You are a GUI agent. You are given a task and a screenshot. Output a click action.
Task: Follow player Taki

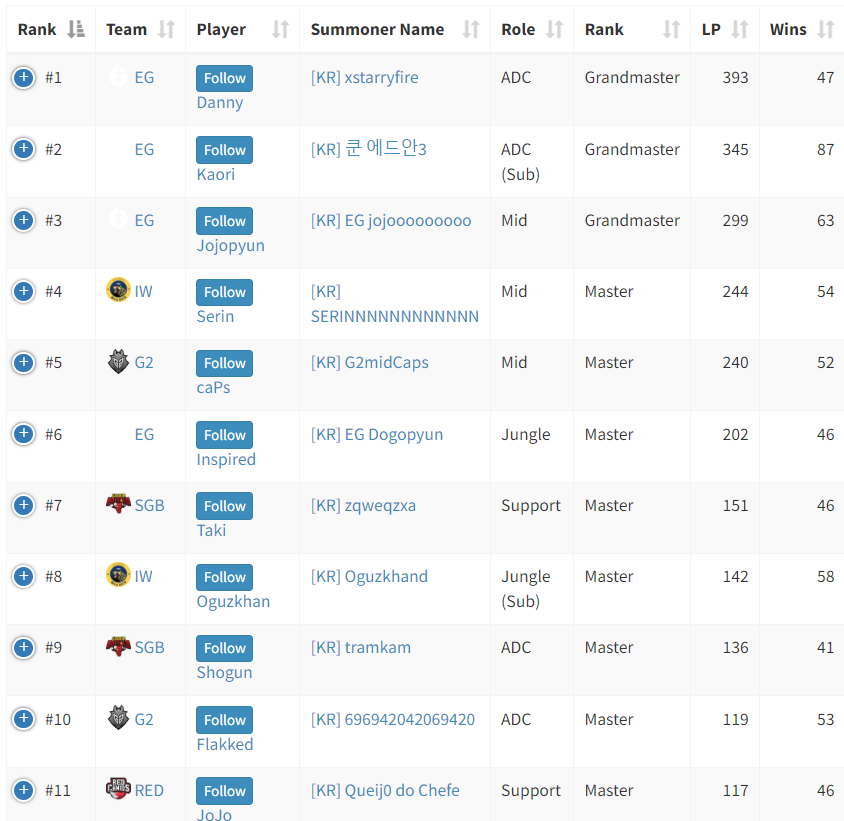click(x=224, y=506)
